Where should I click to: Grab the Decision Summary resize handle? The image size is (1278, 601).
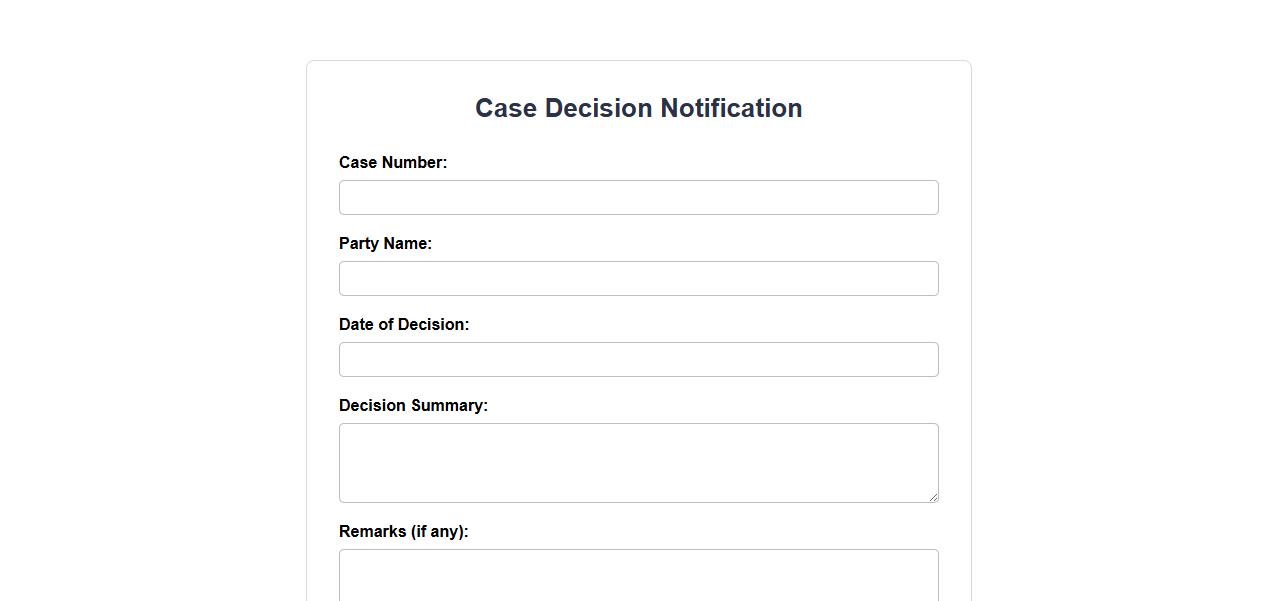tap(933, 497)
